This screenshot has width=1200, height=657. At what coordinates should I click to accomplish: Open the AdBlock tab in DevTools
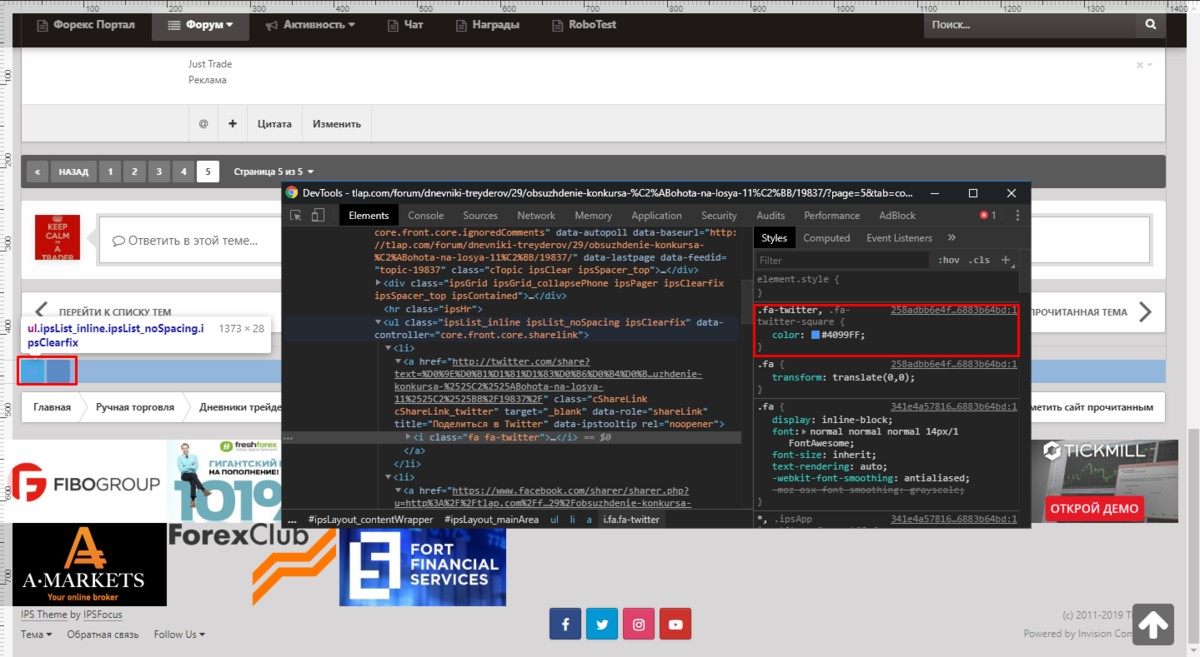pos(897,215)
